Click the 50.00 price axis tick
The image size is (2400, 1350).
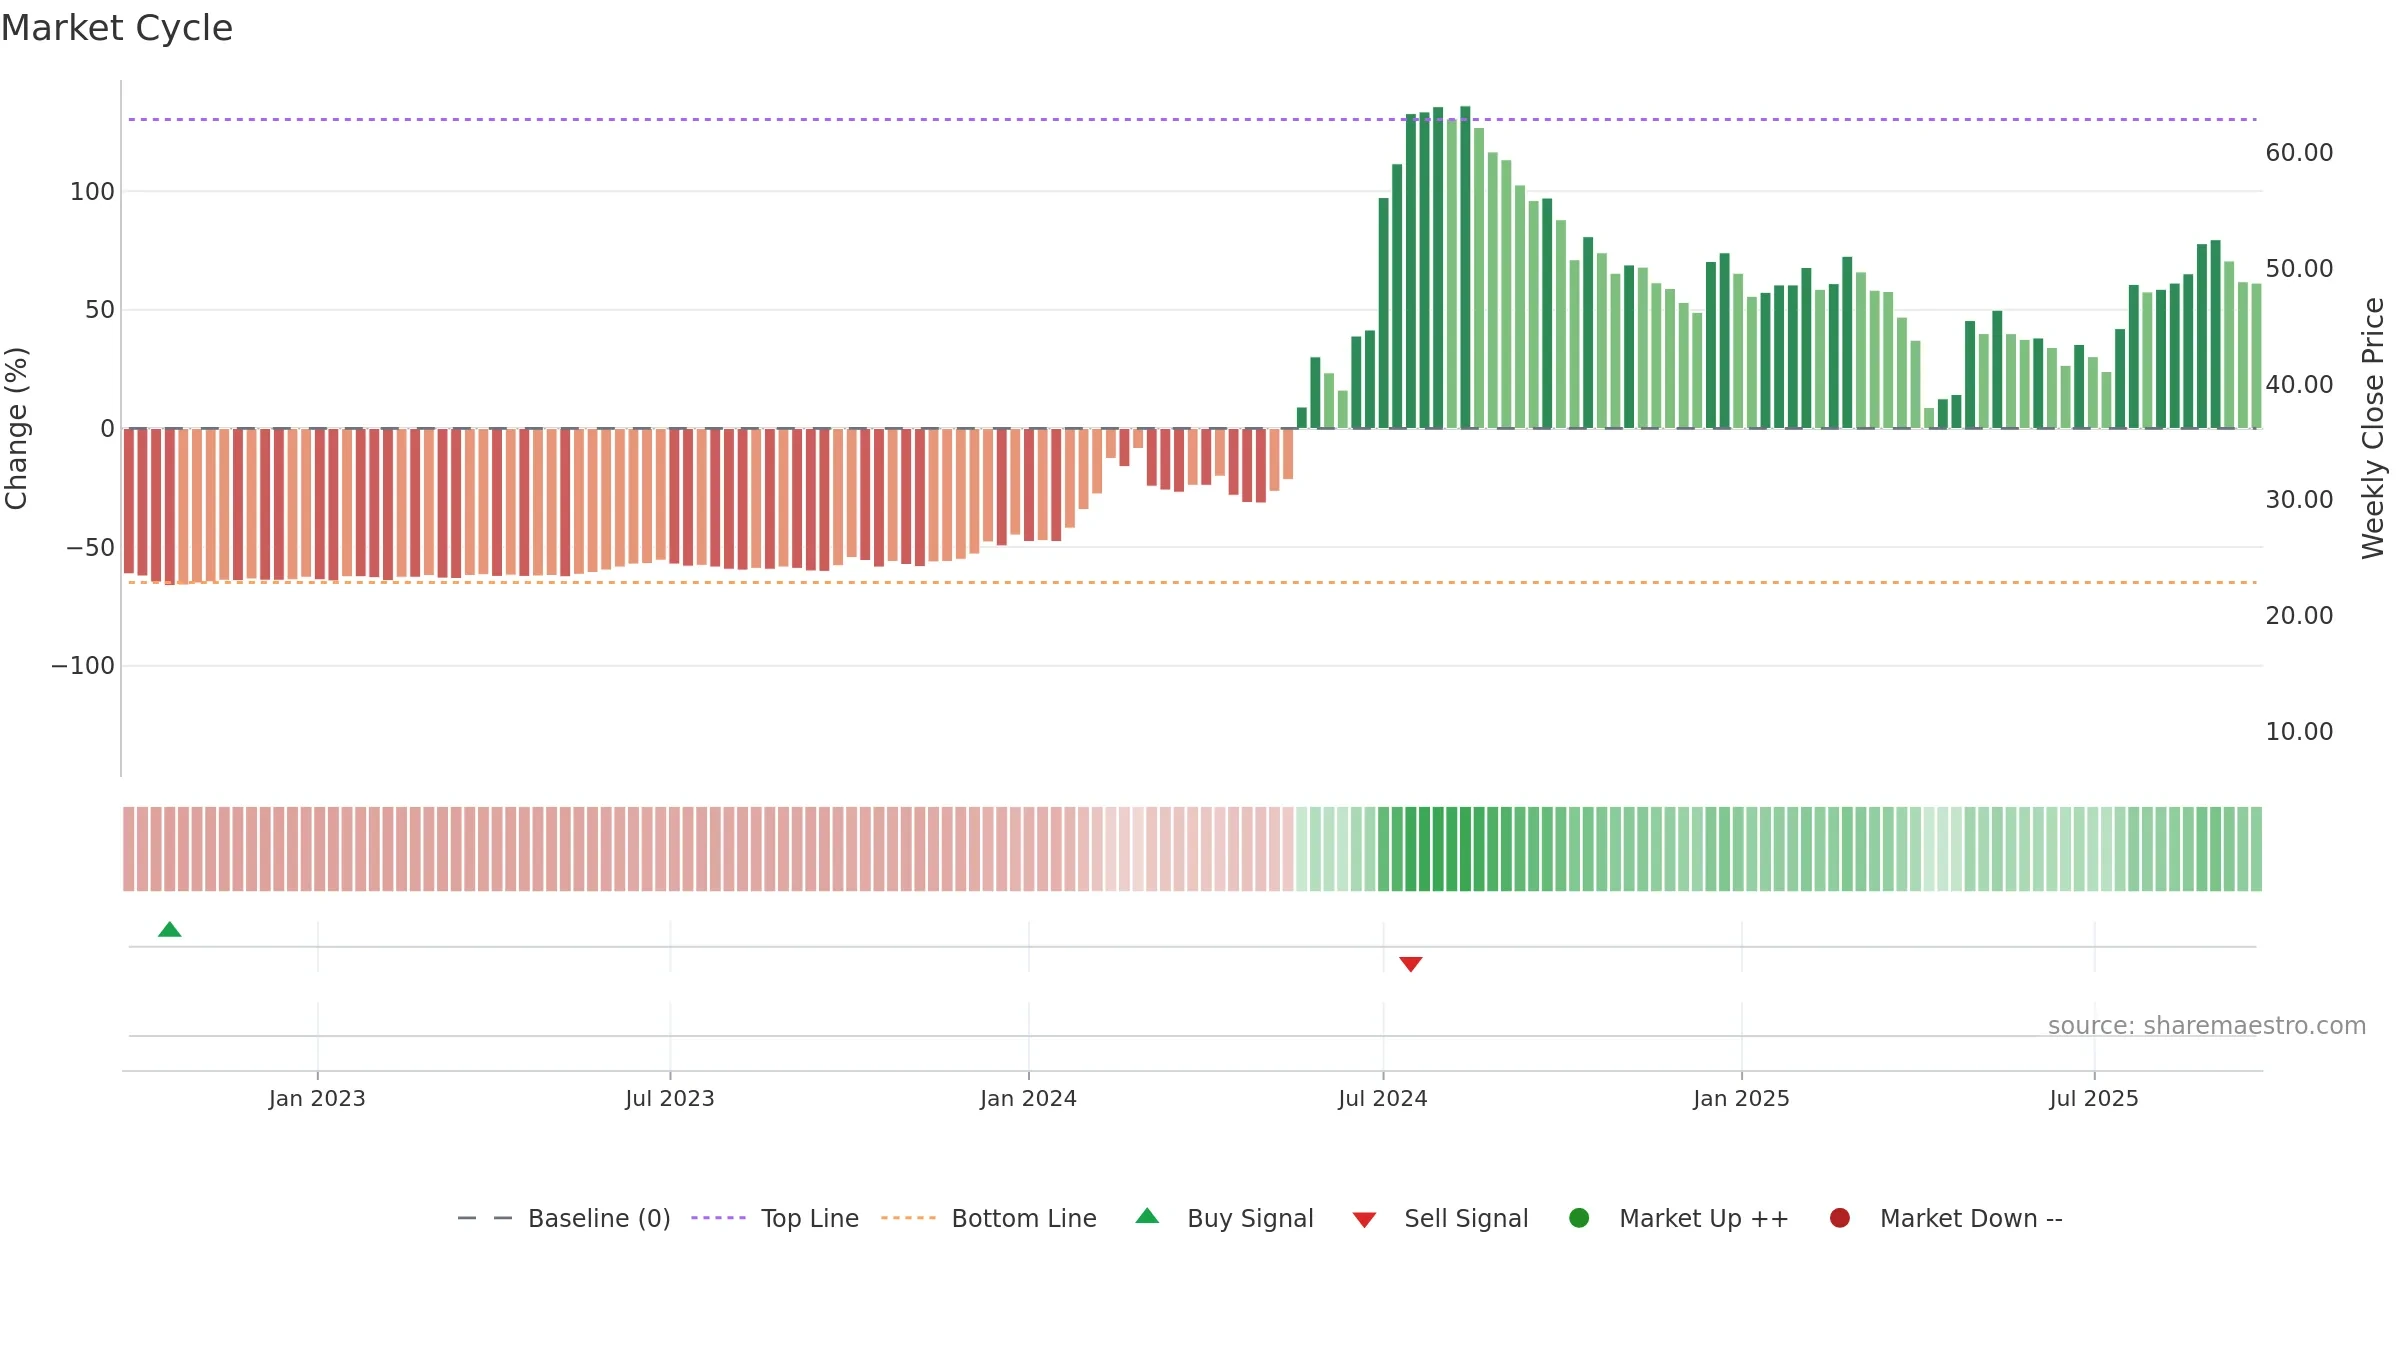click(x=2299, y=269)
